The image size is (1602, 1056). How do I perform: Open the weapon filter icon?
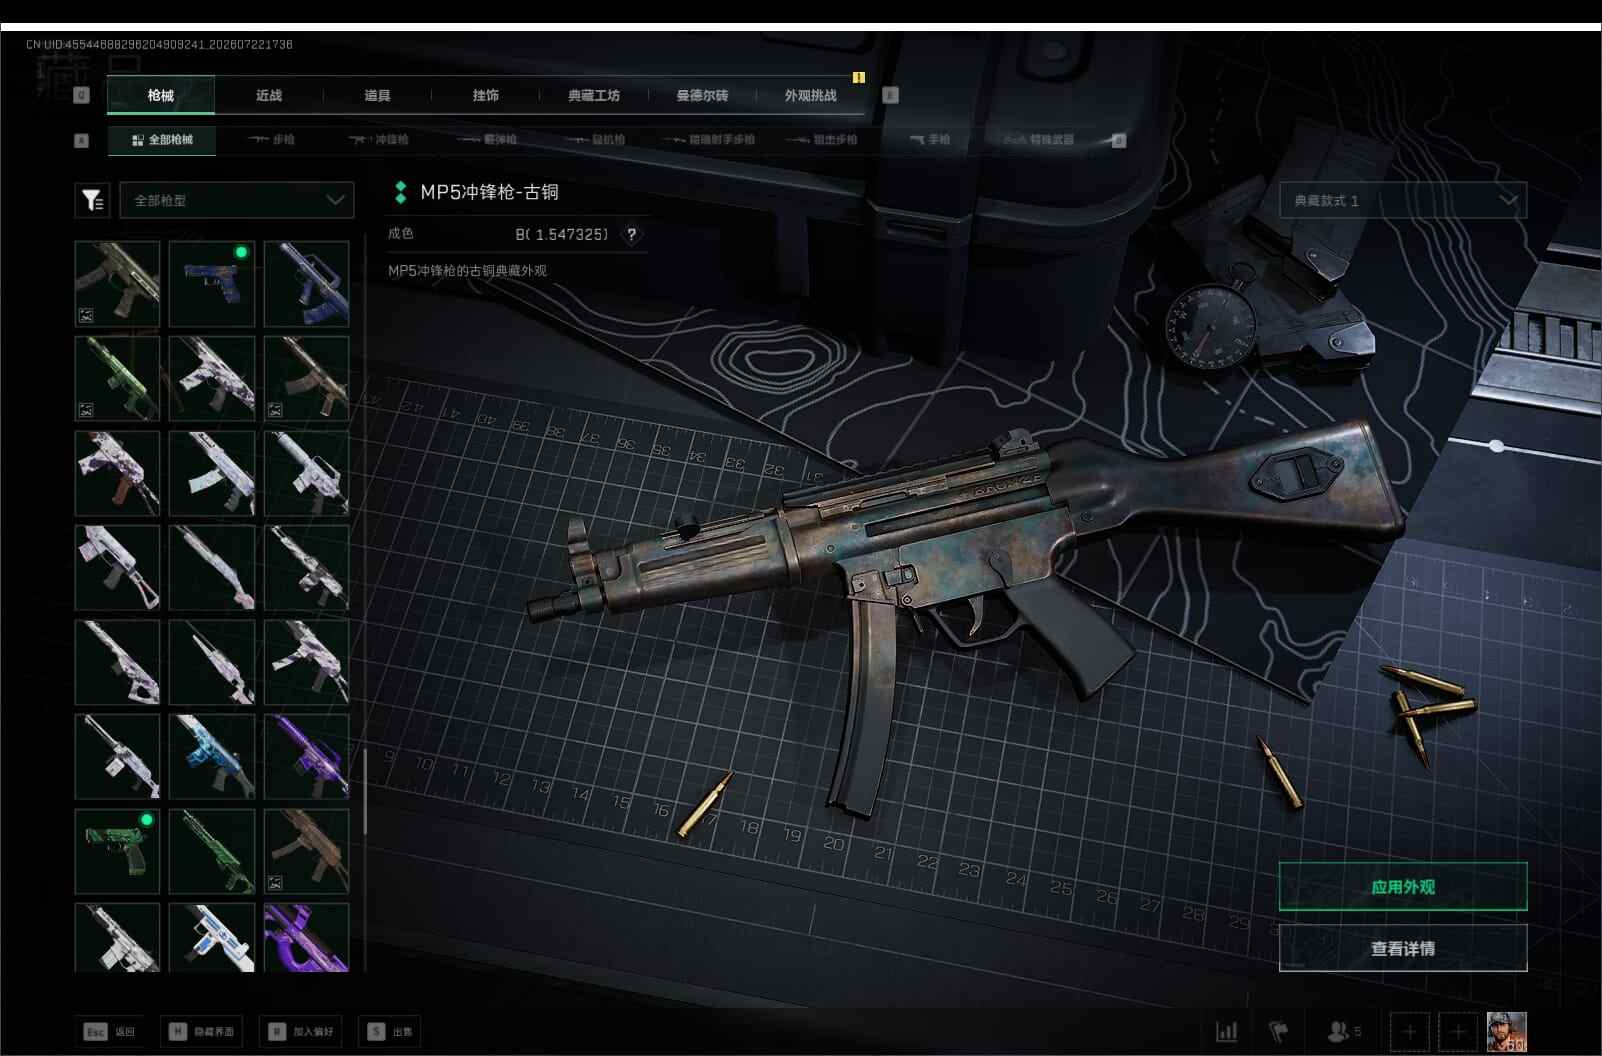[x=92, y=200]
